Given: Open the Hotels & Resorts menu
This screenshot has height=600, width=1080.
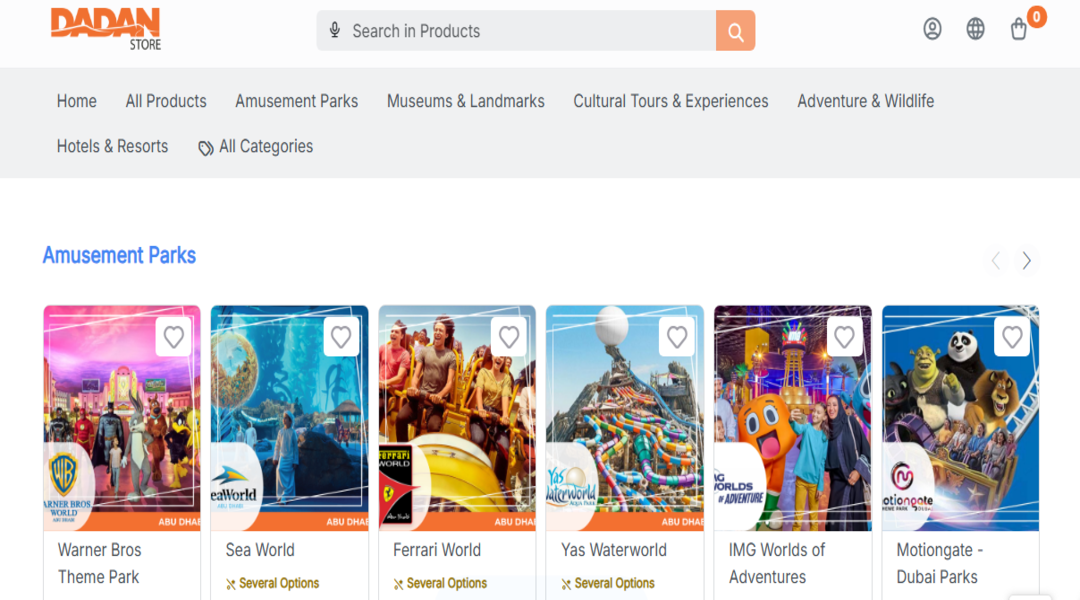Looking at the screenshot, I should pos(112,146).
